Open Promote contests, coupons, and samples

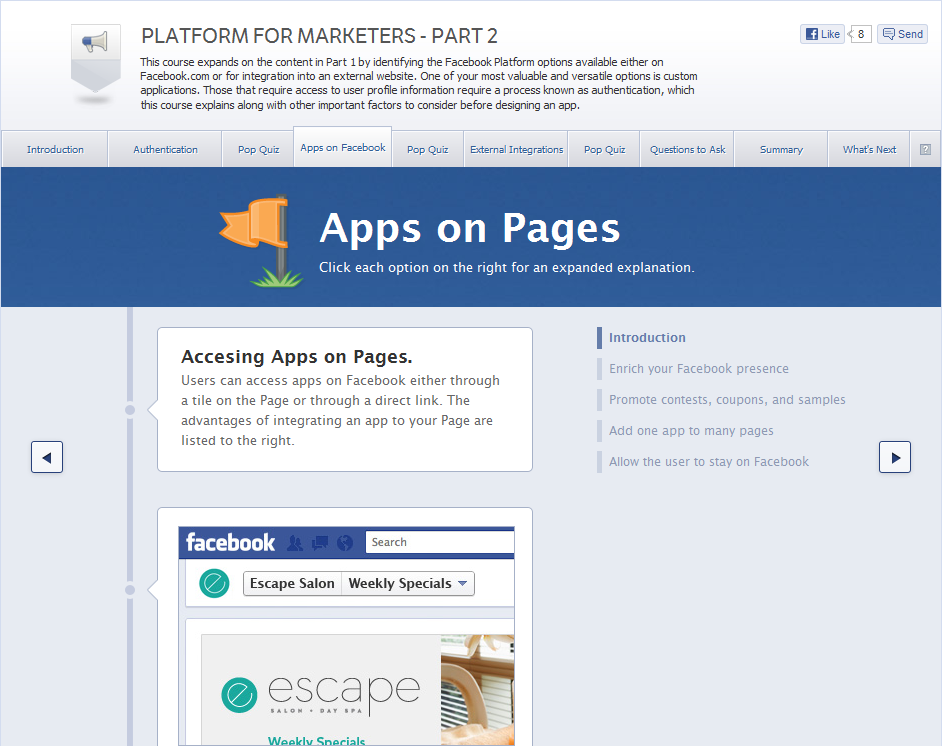coord(727,400)
